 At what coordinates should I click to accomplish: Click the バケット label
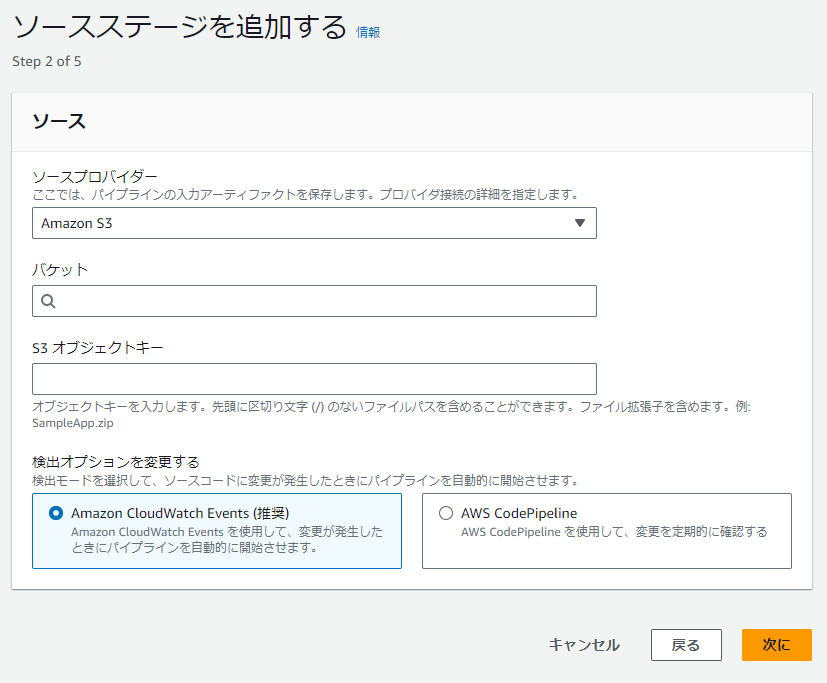coord(60,270)
